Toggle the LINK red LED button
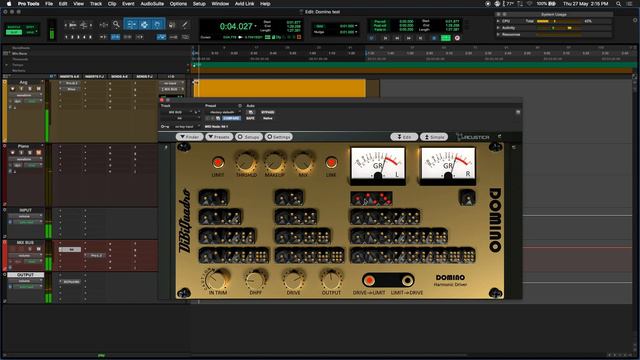 click(331, 163)
